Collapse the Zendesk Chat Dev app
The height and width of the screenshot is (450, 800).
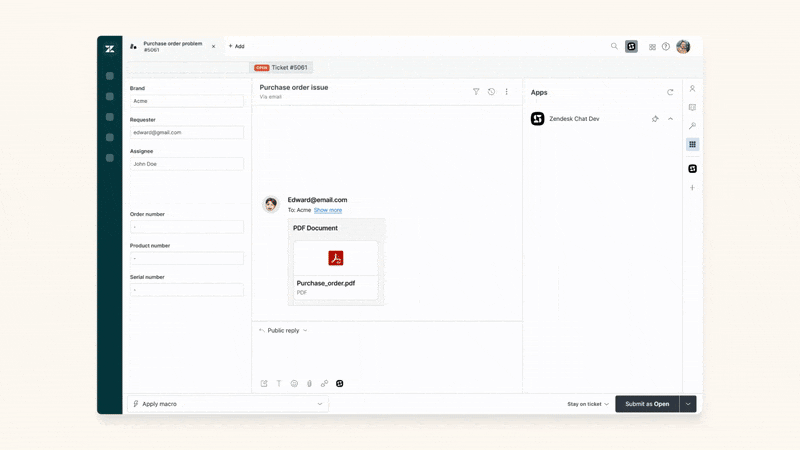click(670, 119)
